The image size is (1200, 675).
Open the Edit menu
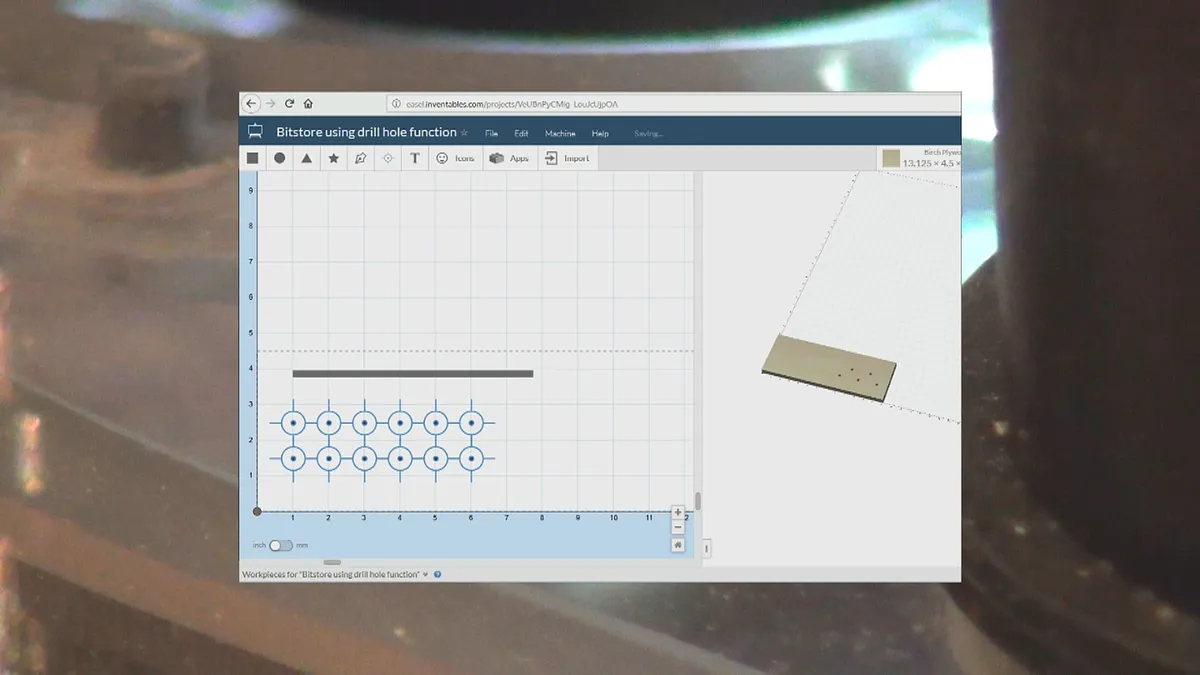coord(521,133)
